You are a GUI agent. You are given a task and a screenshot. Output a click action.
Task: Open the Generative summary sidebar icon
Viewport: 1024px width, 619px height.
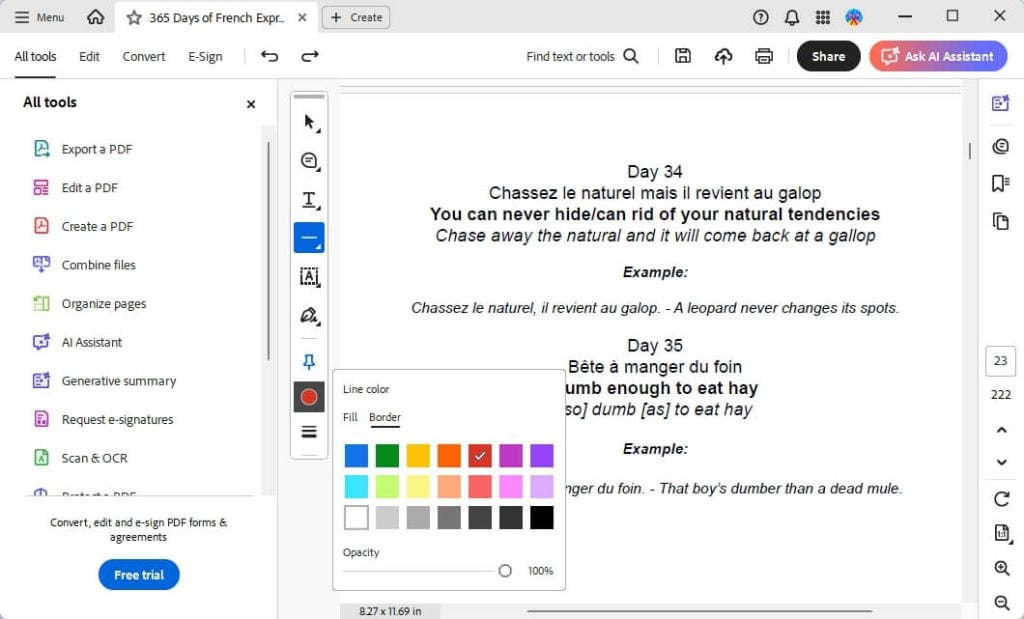click(1001, 103)
